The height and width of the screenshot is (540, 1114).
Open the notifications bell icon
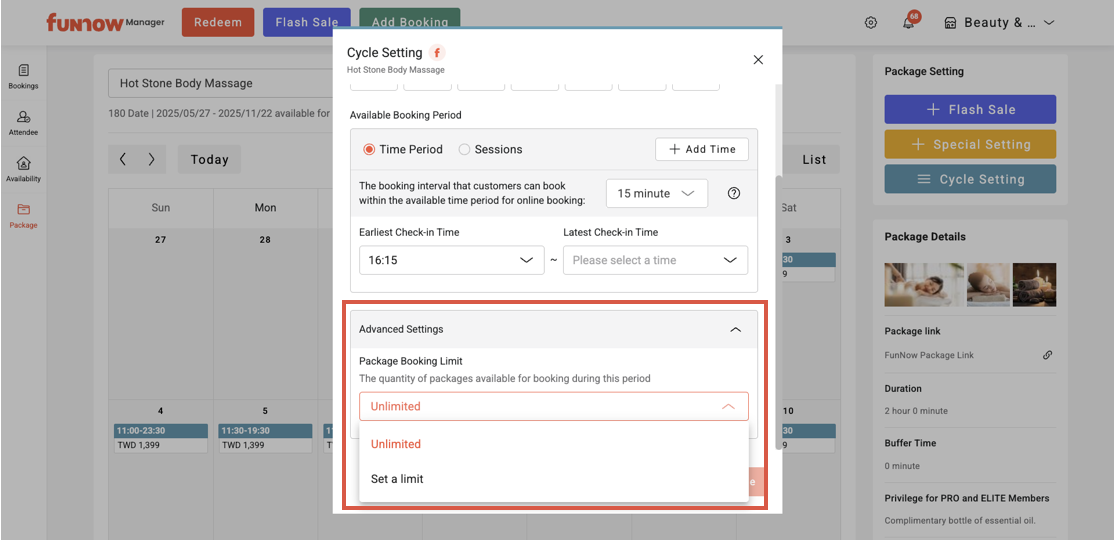(908, 23)
